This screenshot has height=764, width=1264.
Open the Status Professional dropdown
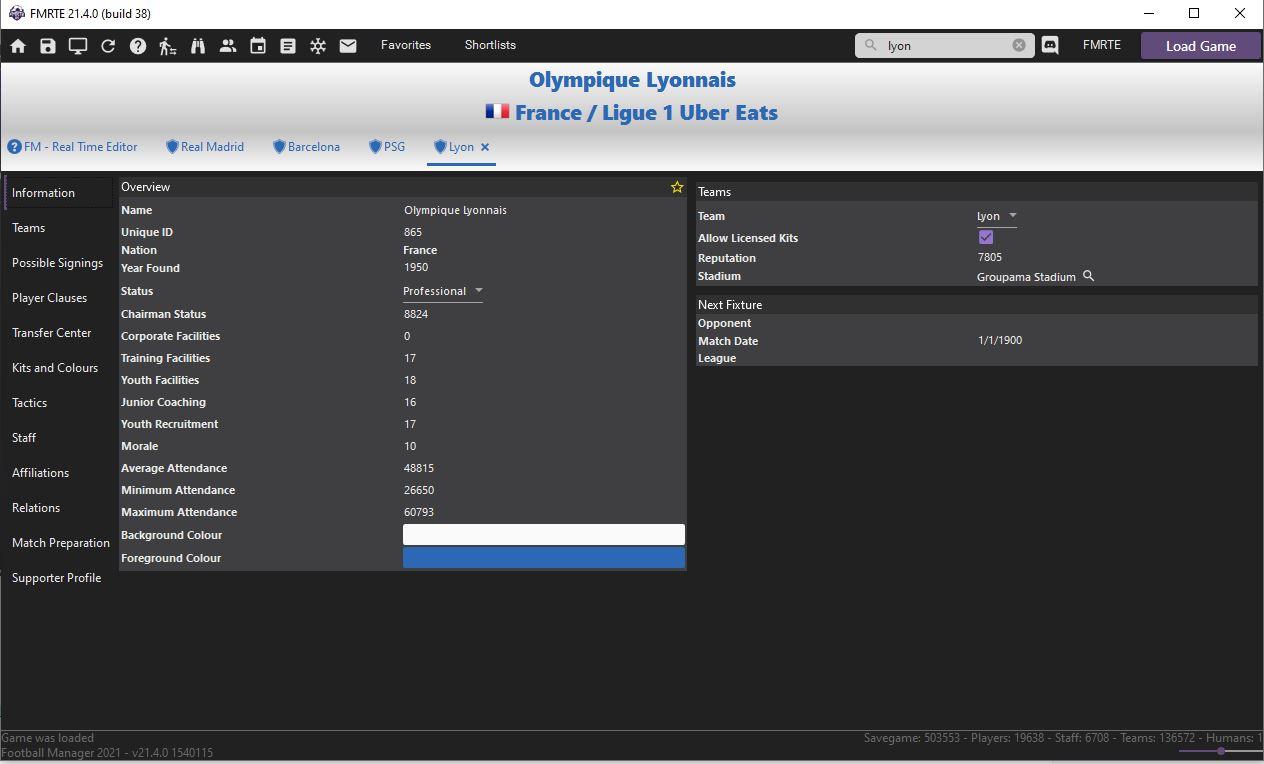click(x=443, y=291)
